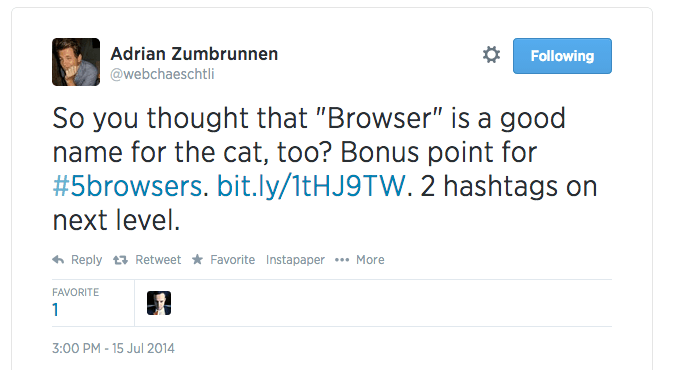This screenshot has height=370, width=674.
Task: Open the #5browsers hashtag
Action: tap(127, 186)
